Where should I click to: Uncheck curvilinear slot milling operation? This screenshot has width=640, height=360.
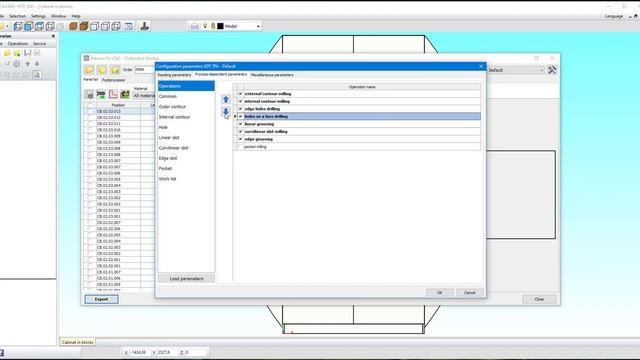pyautogui.click(x=240, y=131)
